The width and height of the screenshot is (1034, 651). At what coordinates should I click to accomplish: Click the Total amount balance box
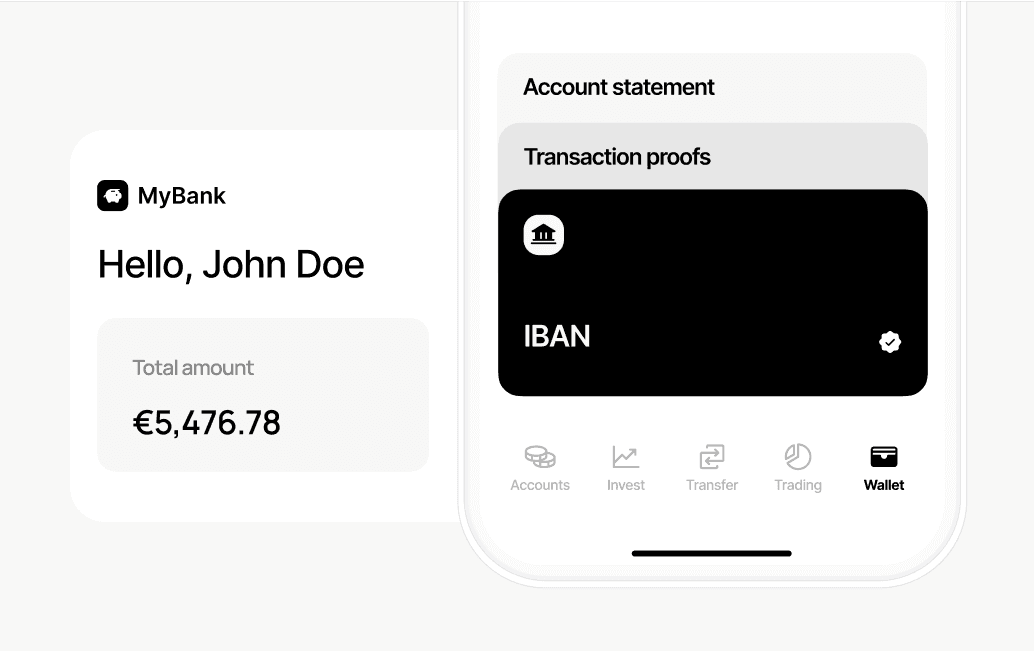[263, 394]
